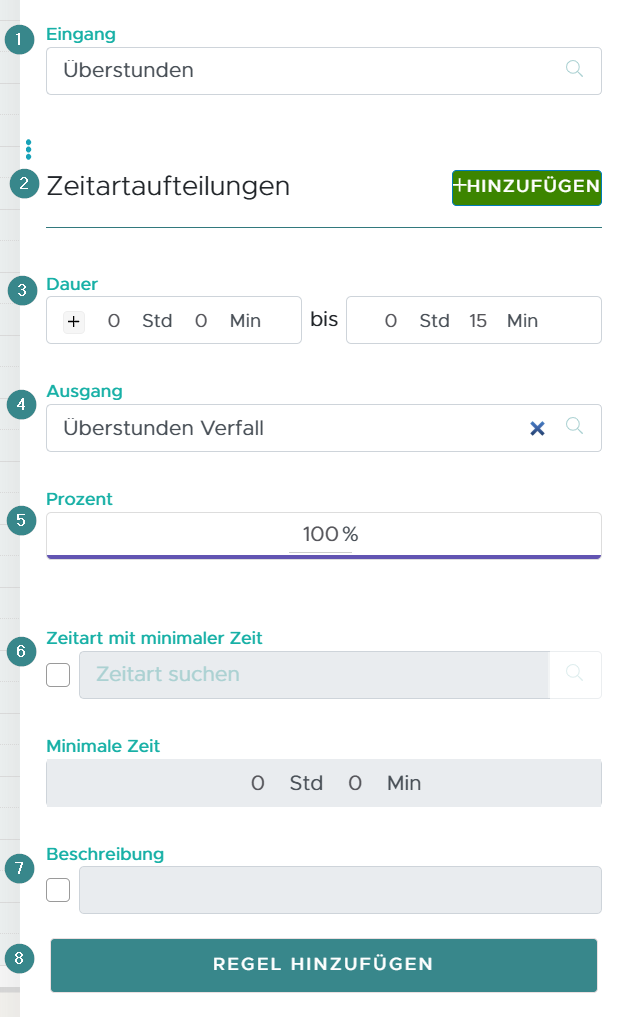Image resolution: width=620 pixels, height=1017 pixels.
Task: Click the step marker numbered 3
Action: [x=20, y=291]
